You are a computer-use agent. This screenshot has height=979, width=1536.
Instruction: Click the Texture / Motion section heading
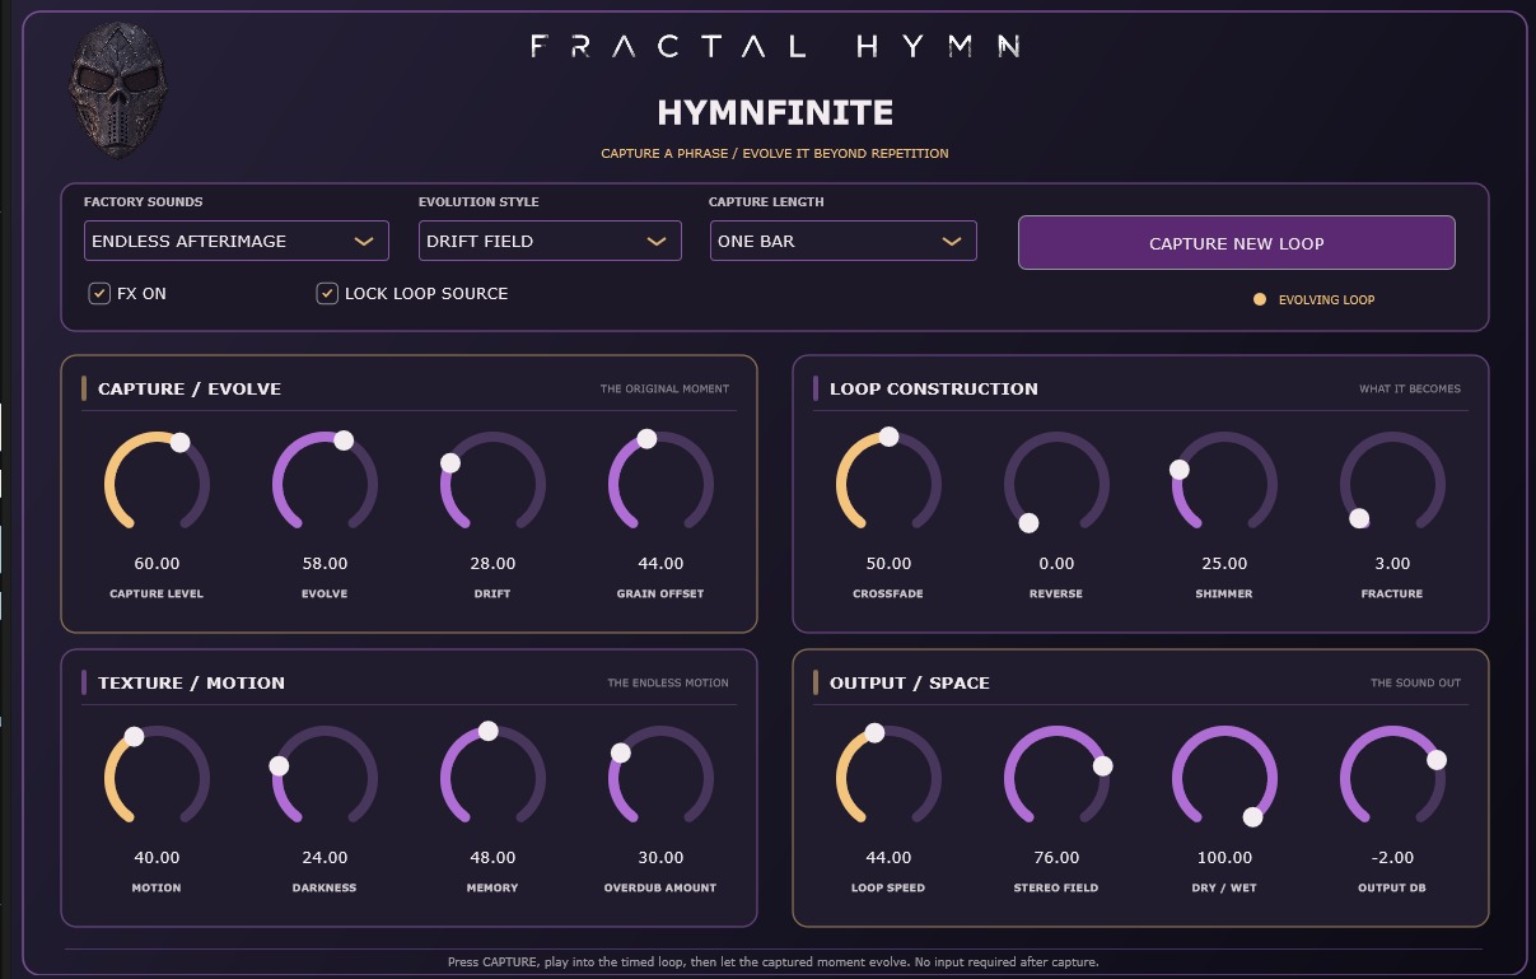click(x=191, y=683)
